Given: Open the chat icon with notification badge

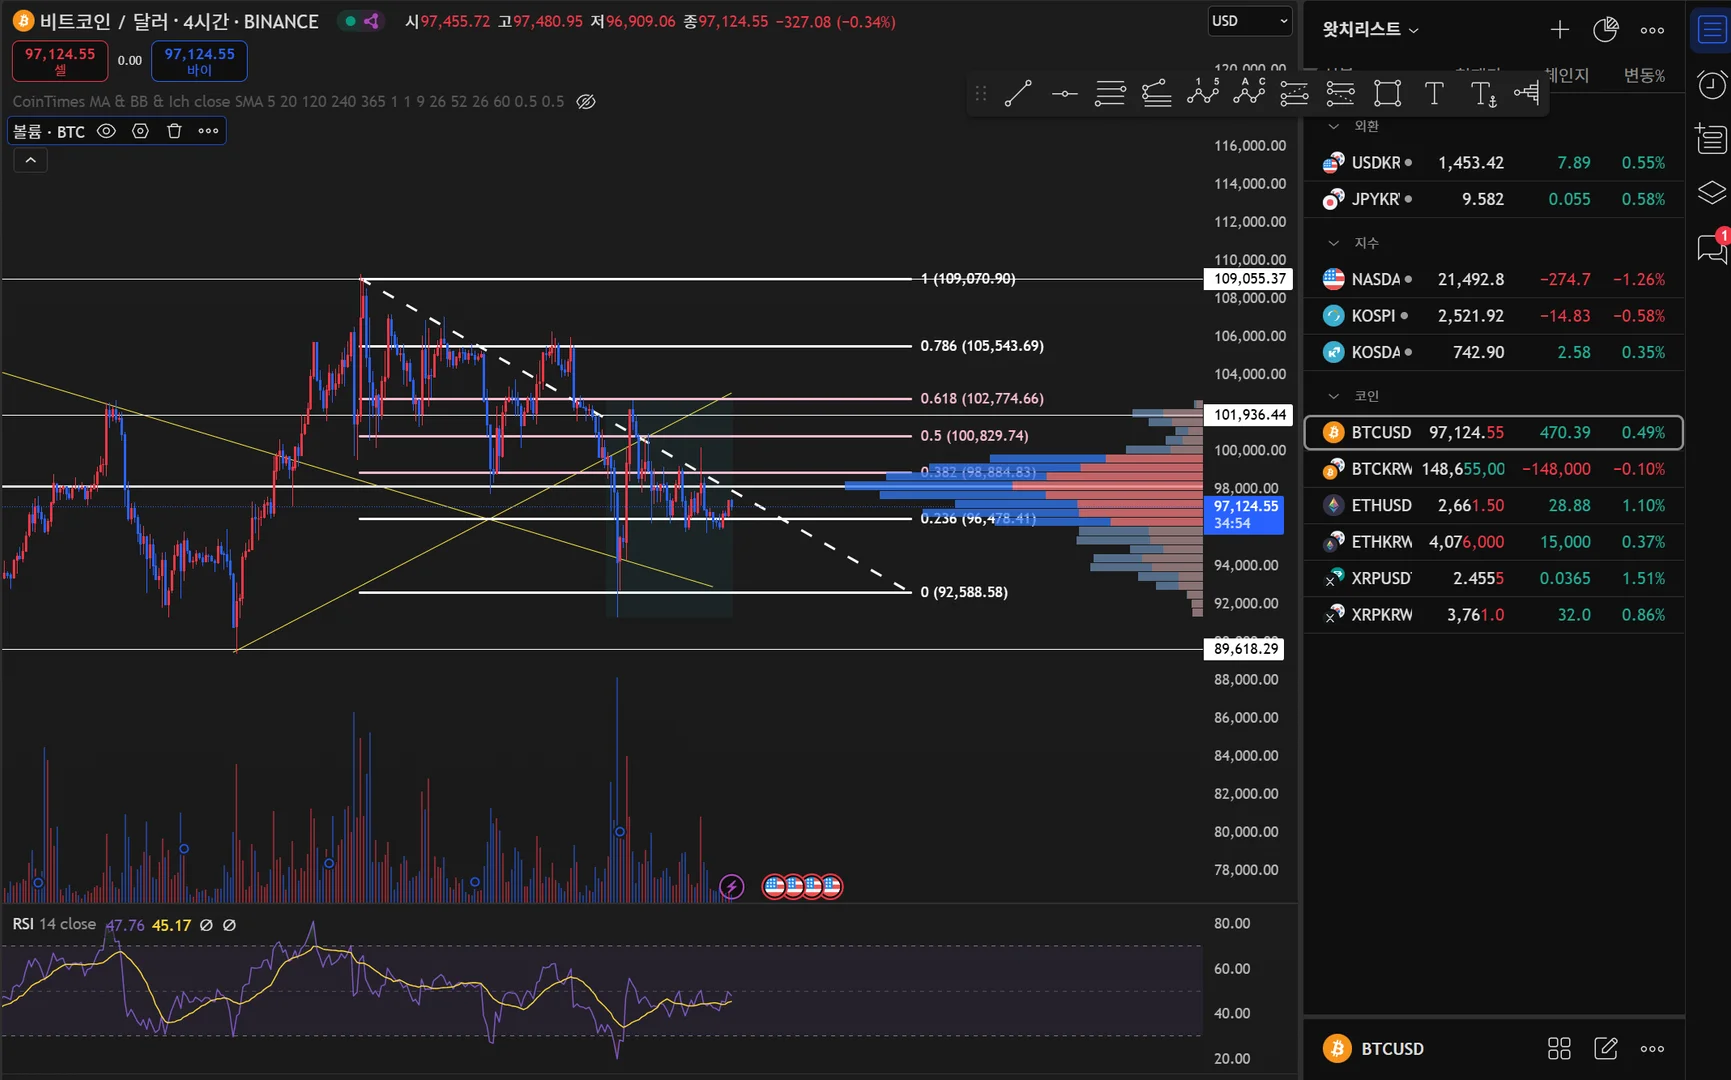Looking at the screenshot, I should tap(1711, 247).
